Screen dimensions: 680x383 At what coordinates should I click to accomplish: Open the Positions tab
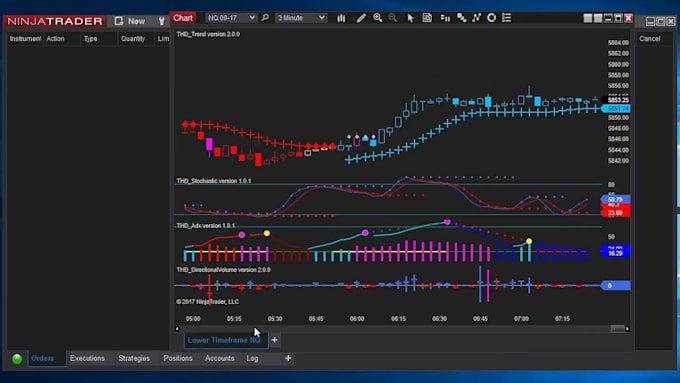click(x=178, y=358)
